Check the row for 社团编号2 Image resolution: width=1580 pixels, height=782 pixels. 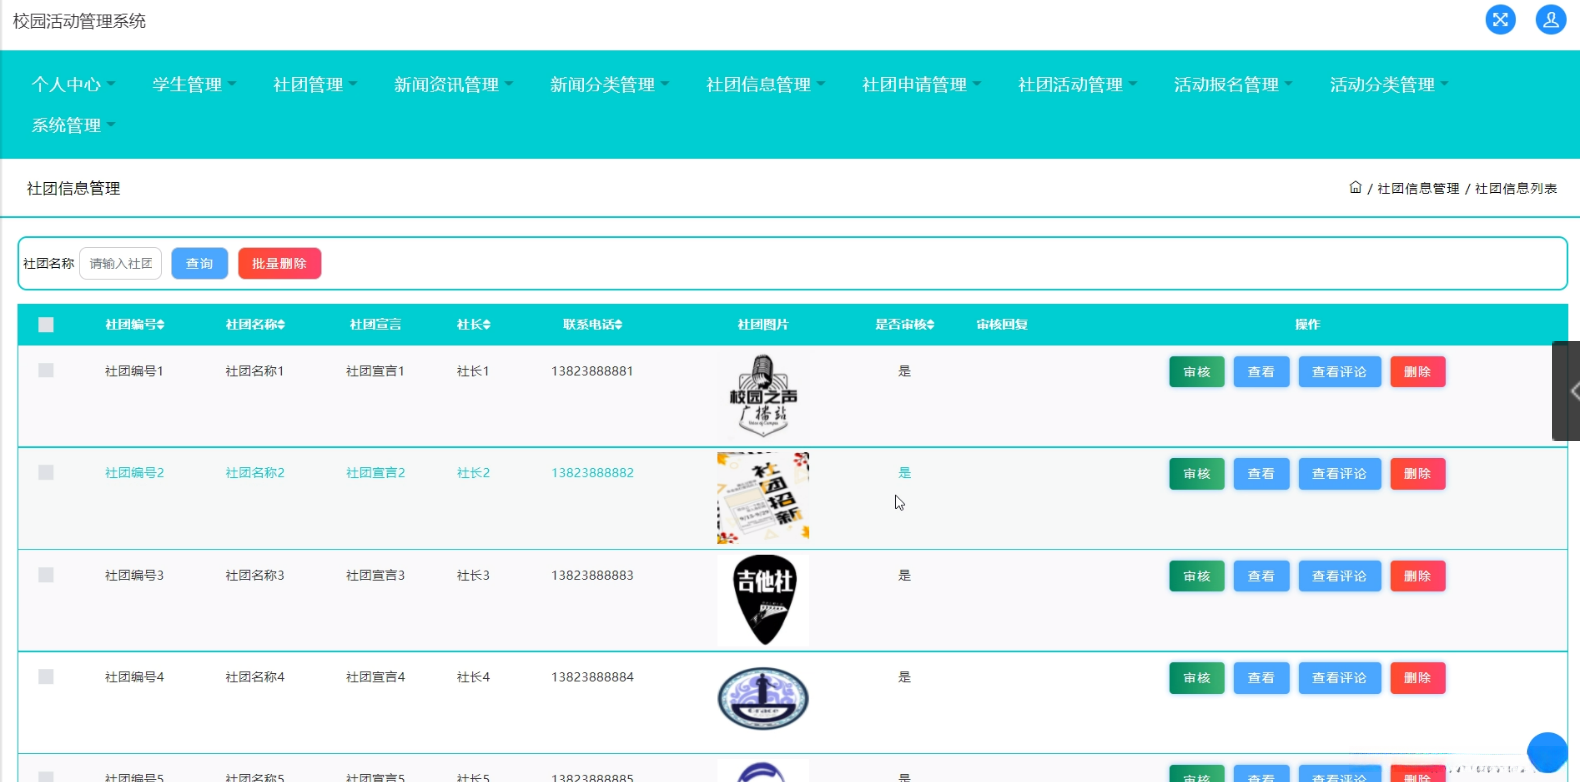[x=46, y=473]
